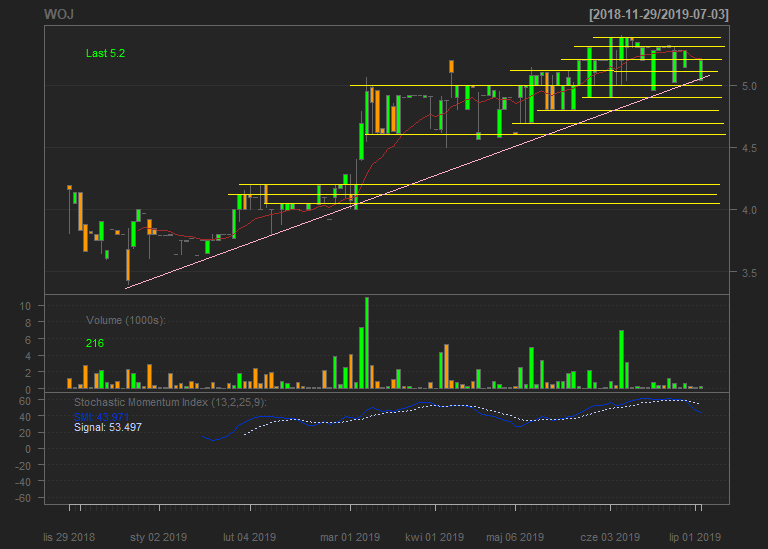Click volume axis label 6

coord(28,340)
